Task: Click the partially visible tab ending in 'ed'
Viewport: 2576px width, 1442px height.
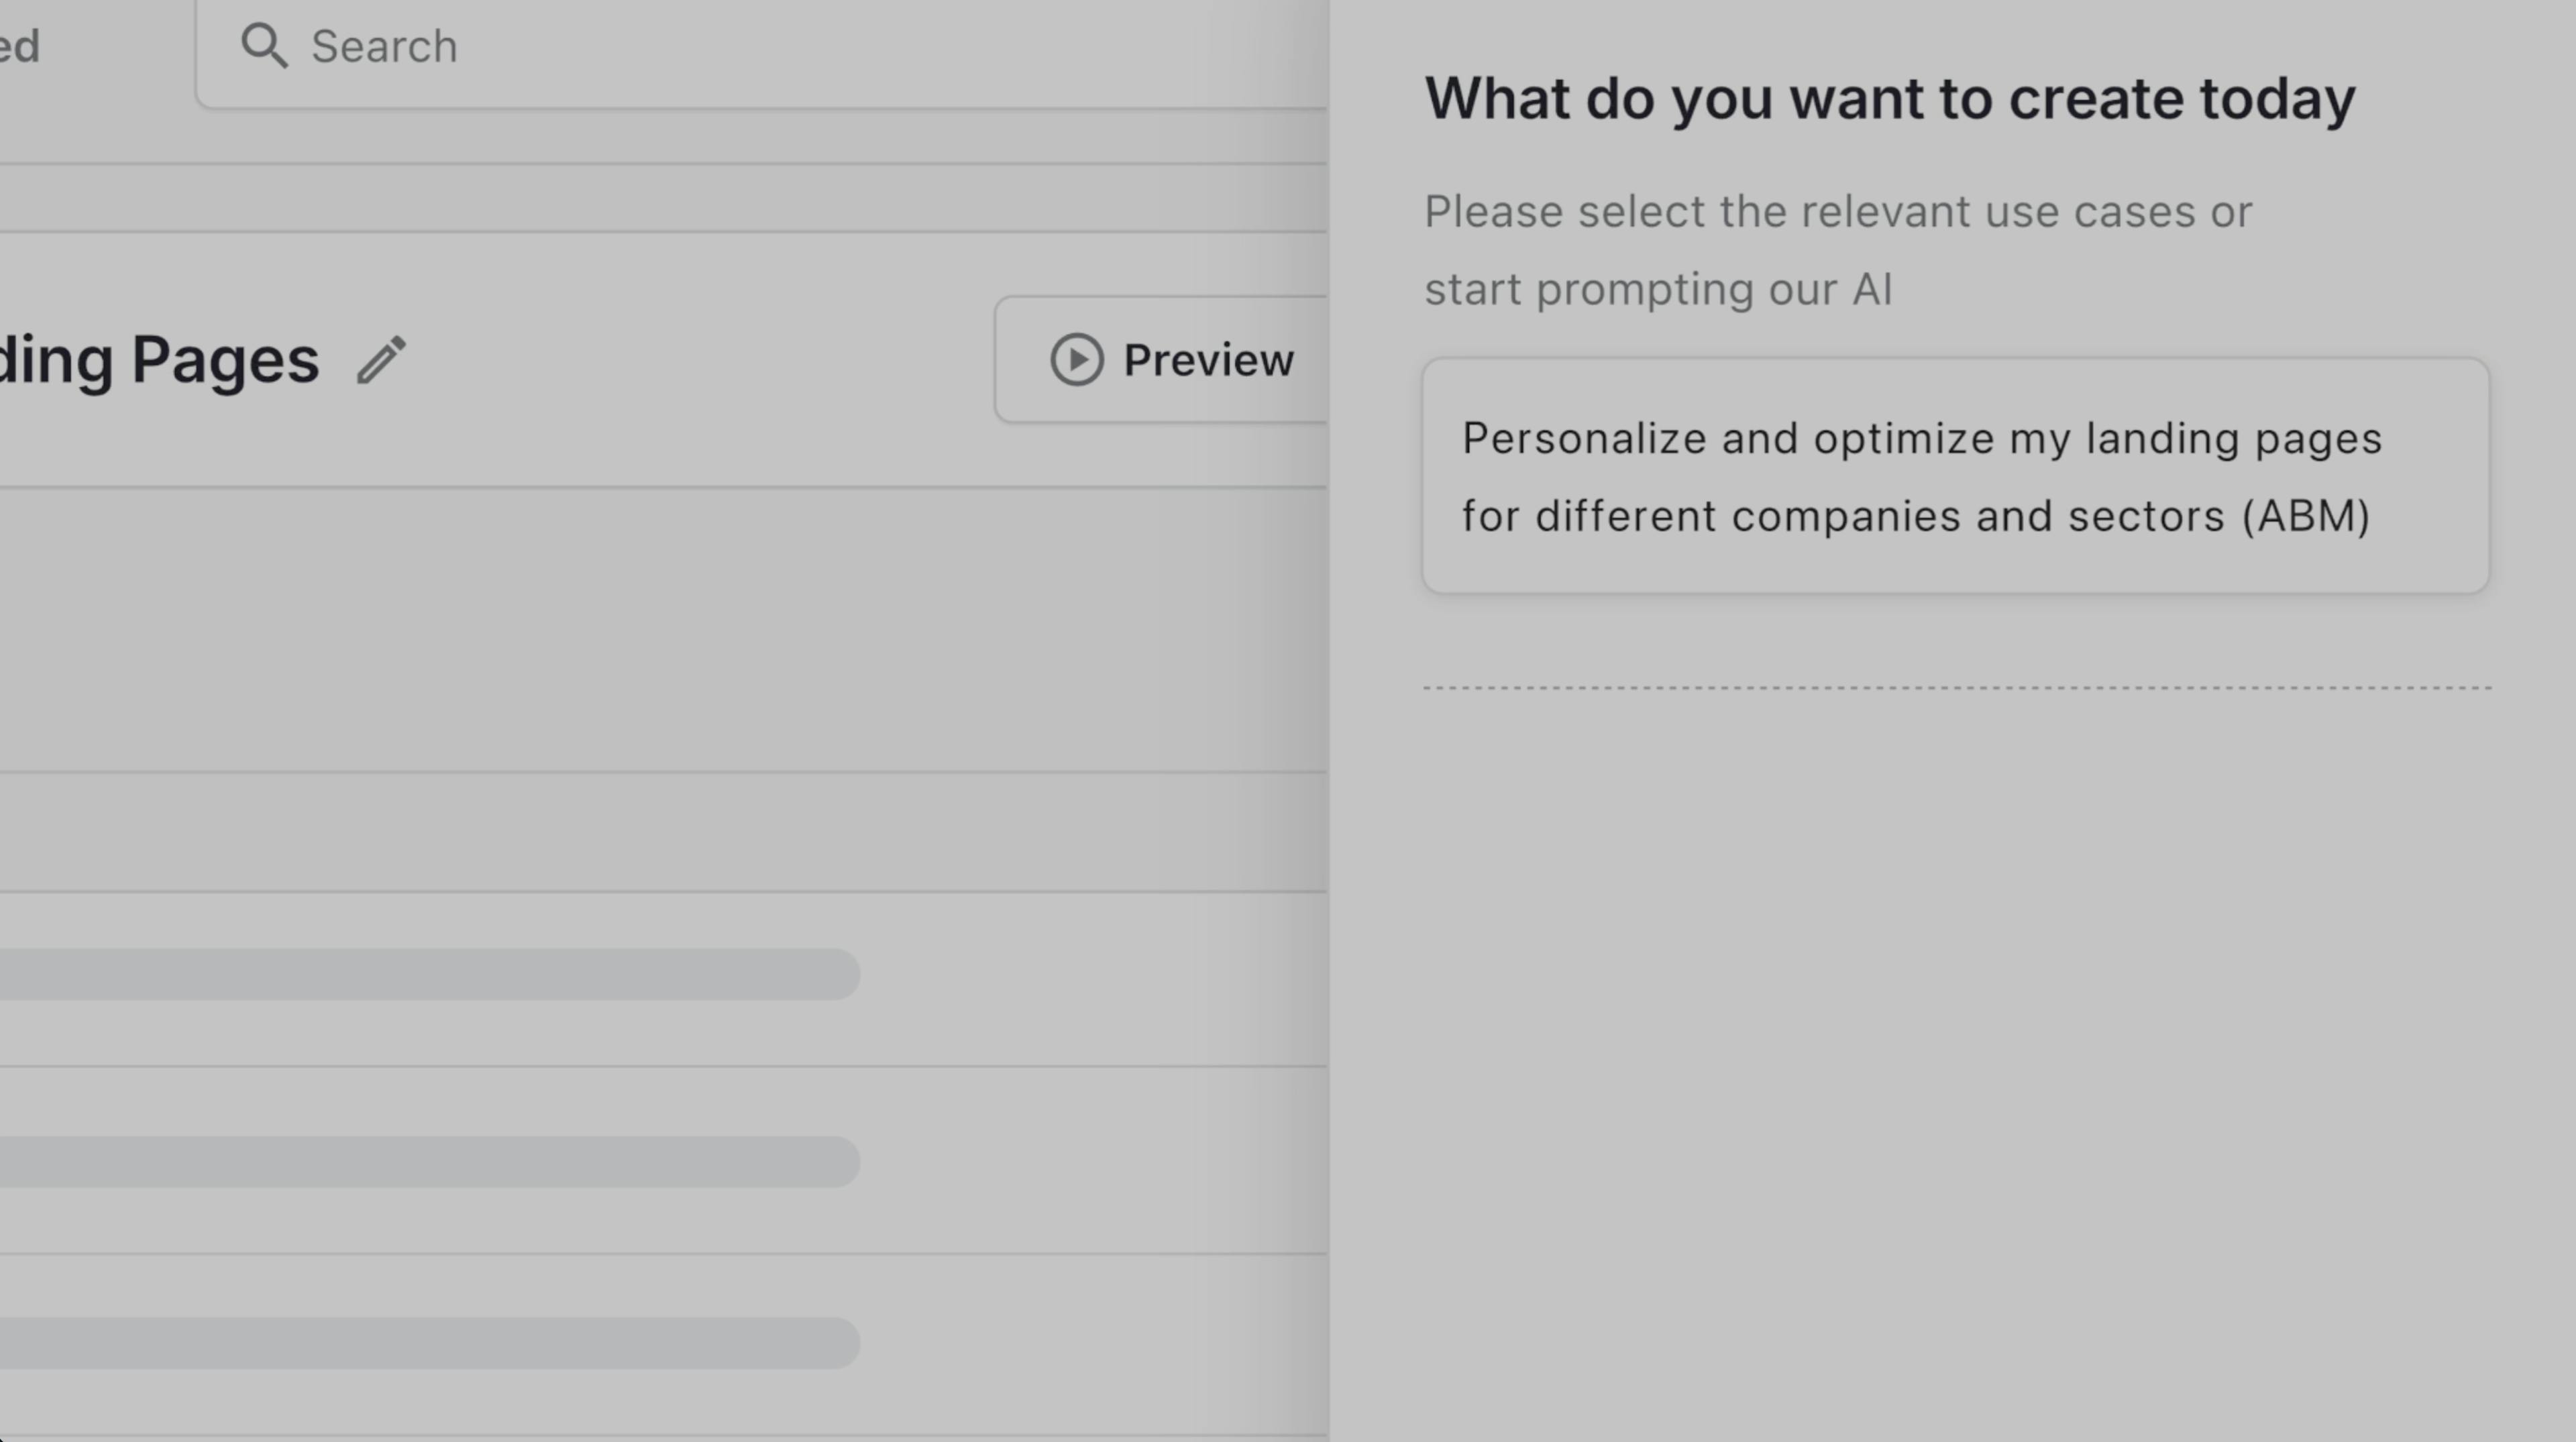Action: point(20,46)
